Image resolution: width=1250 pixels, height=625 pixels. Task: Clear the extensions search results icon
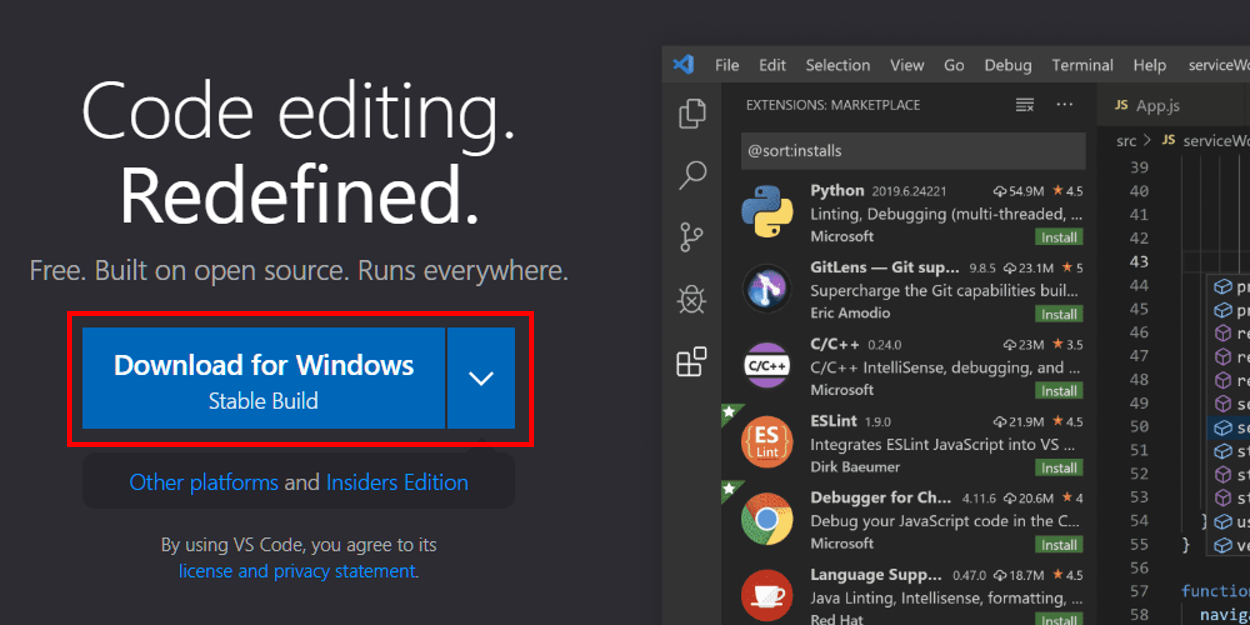(x=1024, y=105)
